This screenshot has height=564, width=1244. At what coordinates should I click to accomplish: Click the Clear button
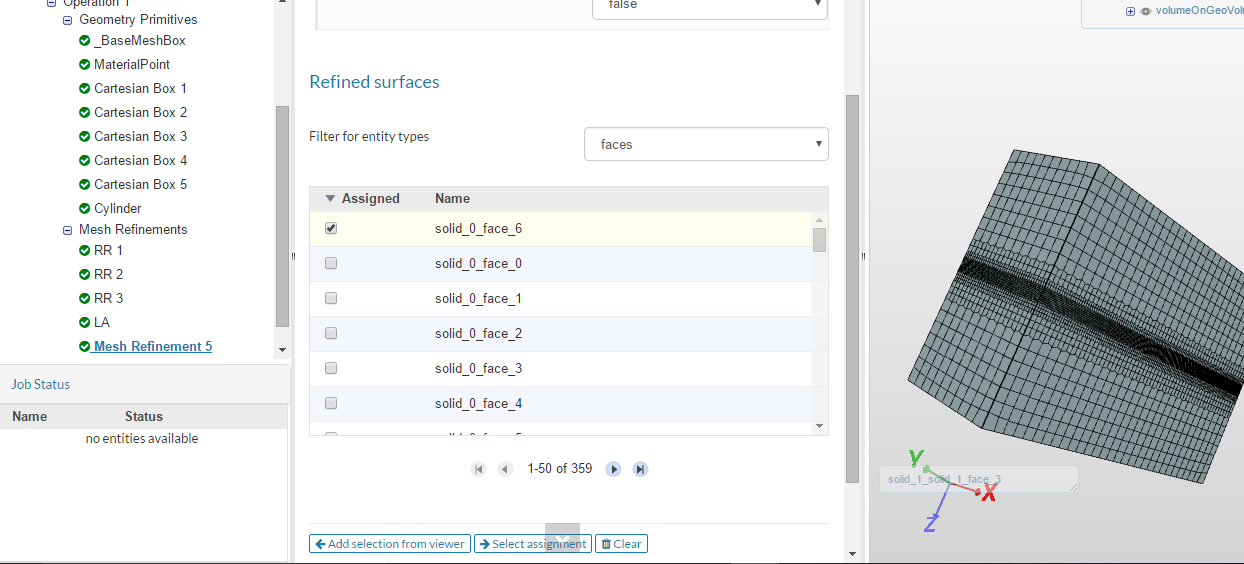coord(621,544)
